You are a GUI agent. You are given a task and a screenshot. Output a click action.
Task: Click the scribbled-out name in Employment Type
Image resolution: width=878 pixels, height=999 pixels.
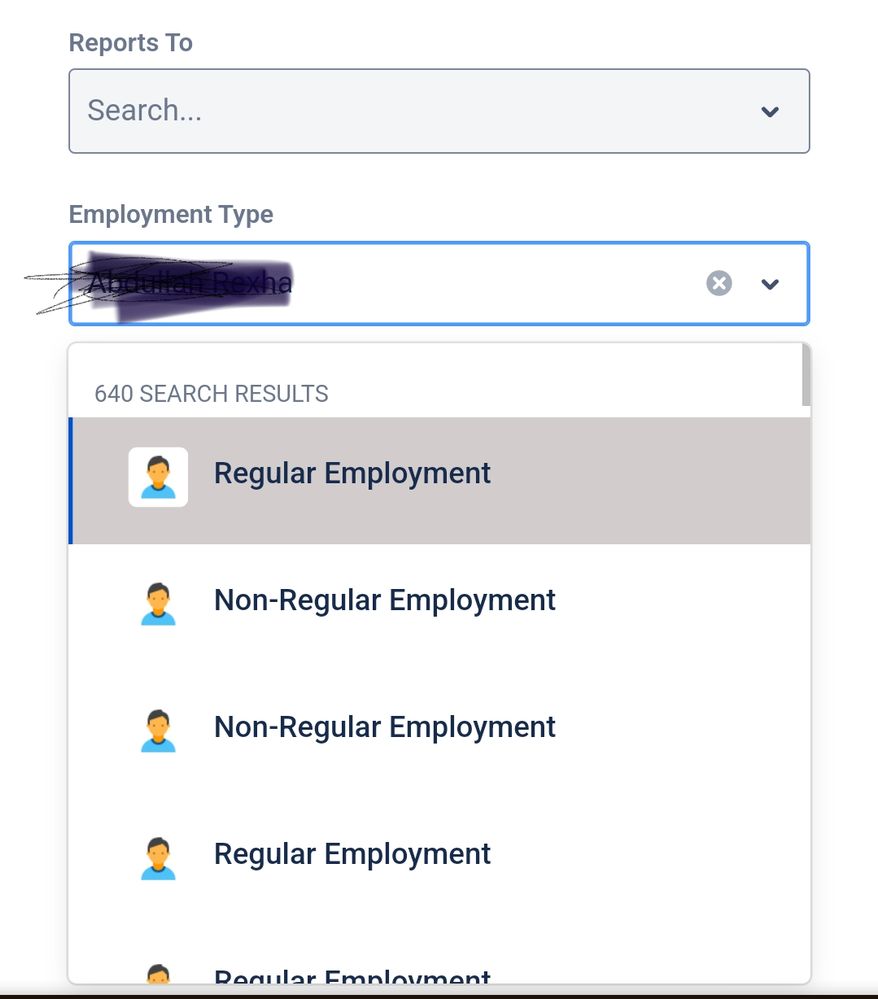click(190, 283)
